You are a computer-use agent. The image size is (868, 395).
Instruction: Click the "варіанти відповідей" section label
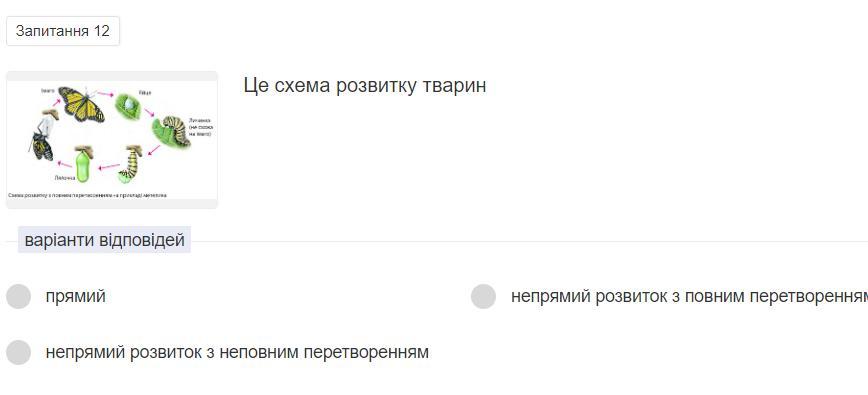pos(105,240)
